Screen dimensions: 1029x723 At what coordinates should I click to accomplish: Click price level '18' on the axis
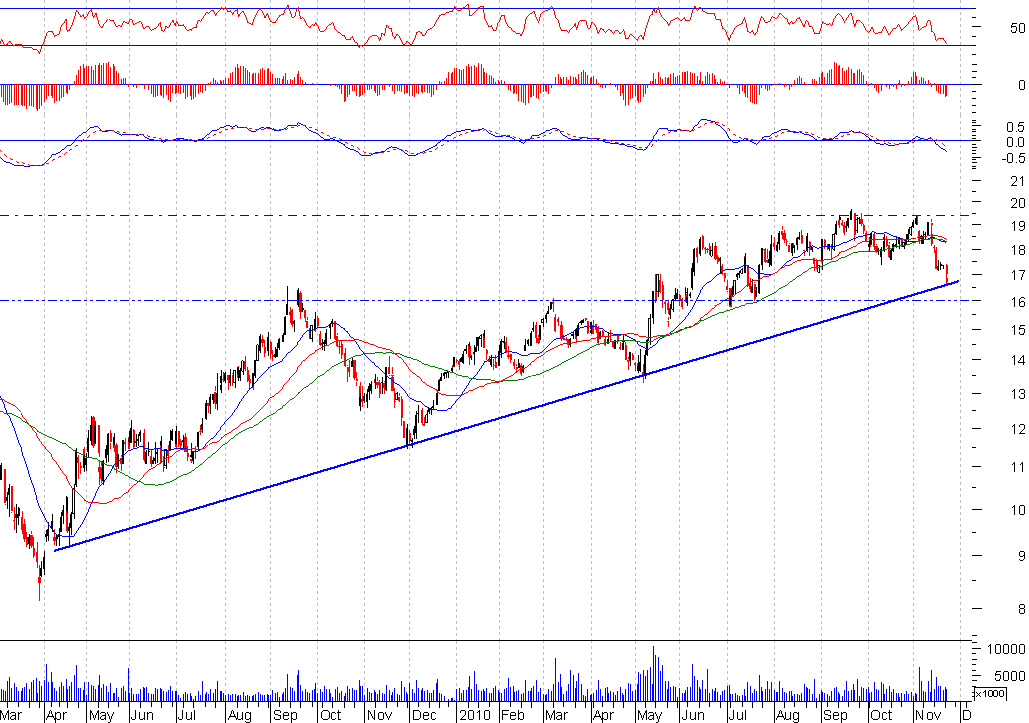point(1018,251)
